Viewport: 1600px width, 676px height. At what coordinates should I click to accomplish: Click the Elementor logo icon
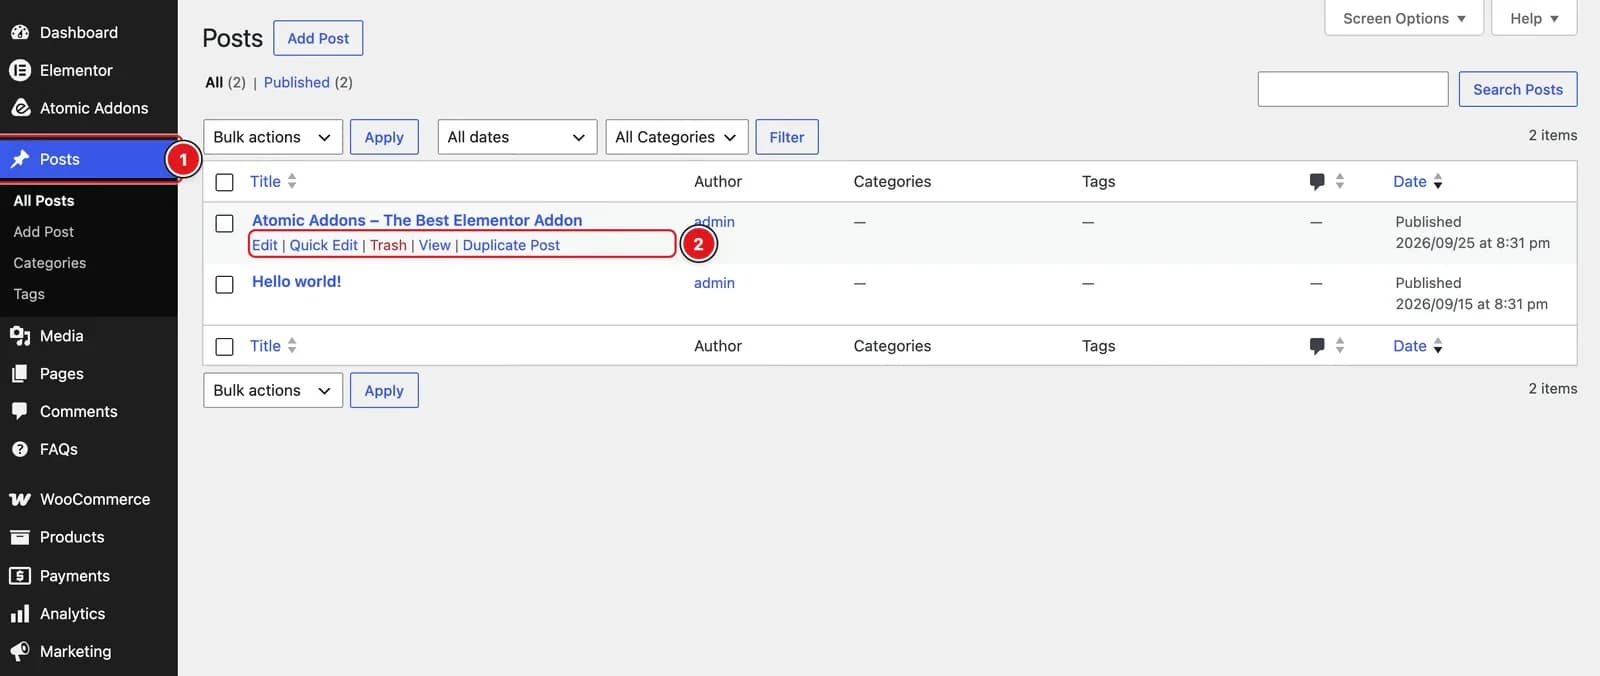[x=19, y=70]
